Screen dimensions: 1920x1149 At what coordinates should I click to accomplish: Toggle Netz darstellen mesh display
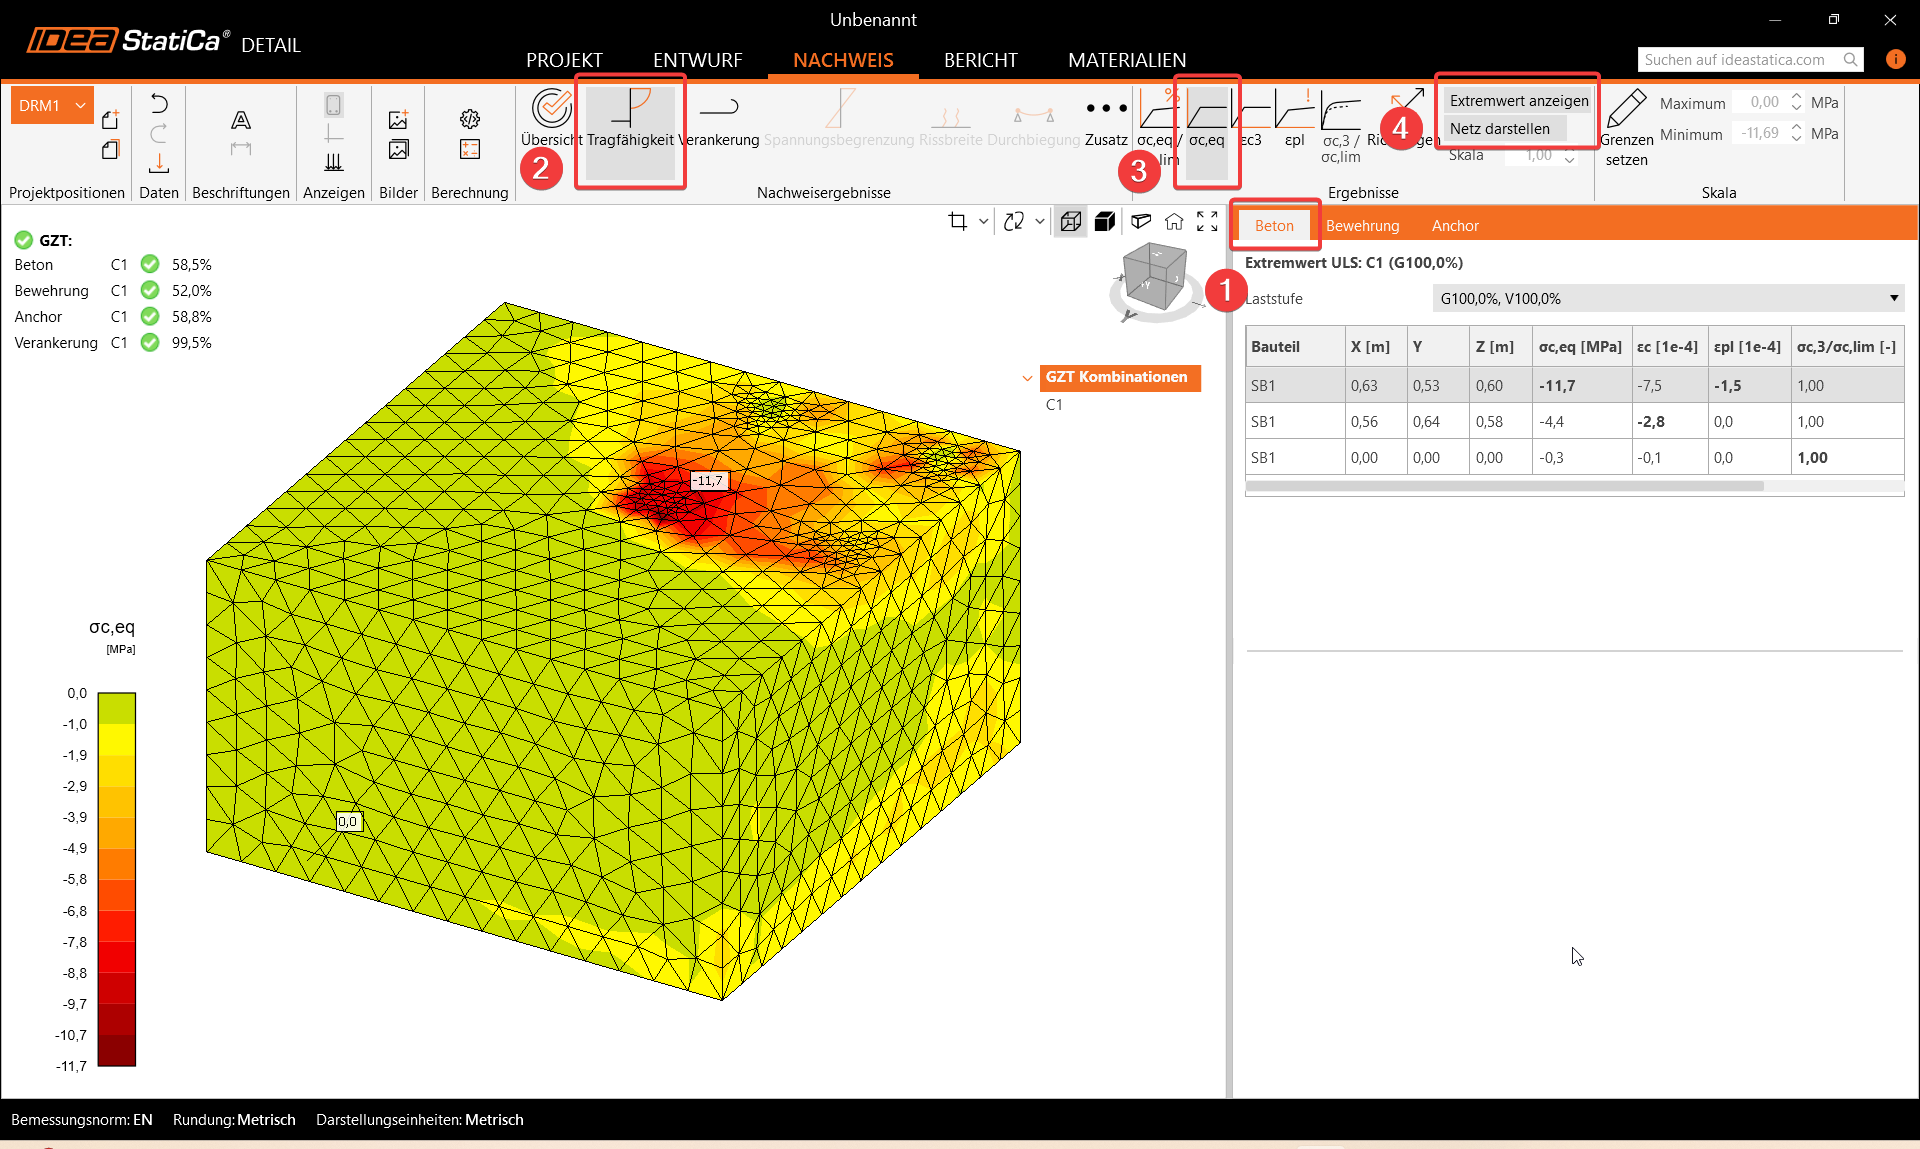coord(1499,128)
